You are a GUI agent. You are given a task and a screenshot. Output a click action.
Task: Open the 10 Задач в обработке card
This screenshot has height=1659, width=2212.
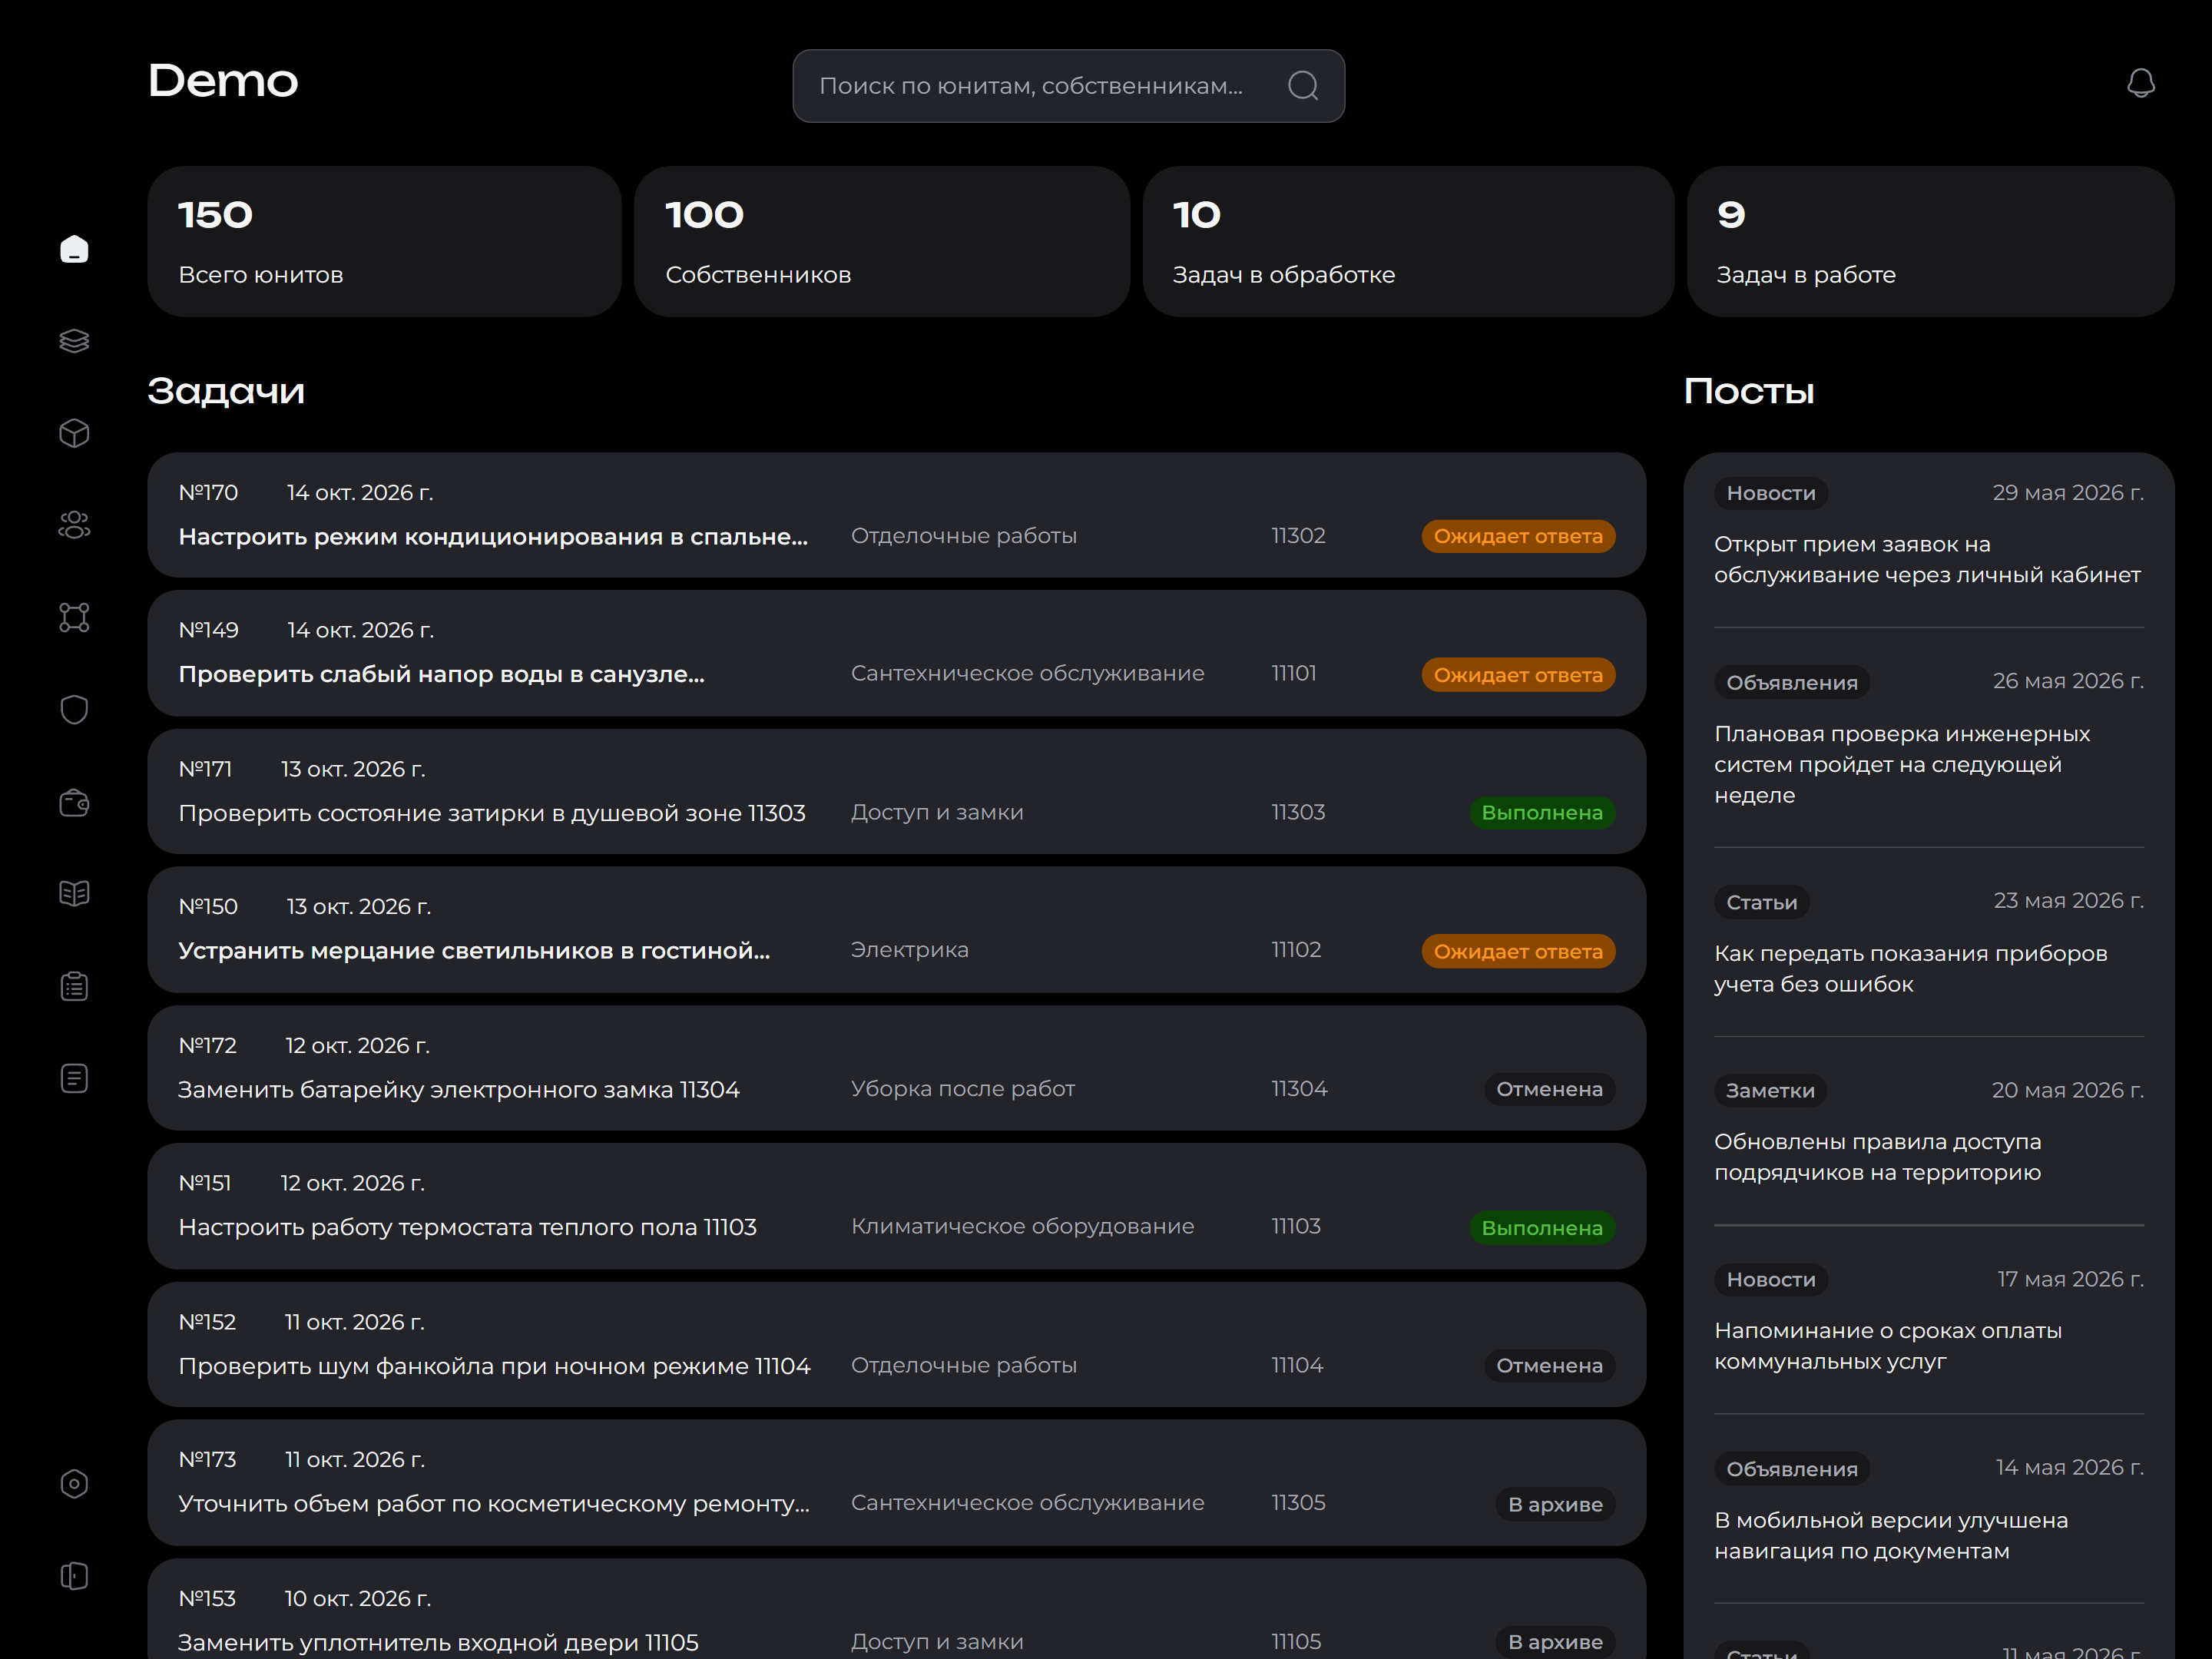[x=1408, y=242]
